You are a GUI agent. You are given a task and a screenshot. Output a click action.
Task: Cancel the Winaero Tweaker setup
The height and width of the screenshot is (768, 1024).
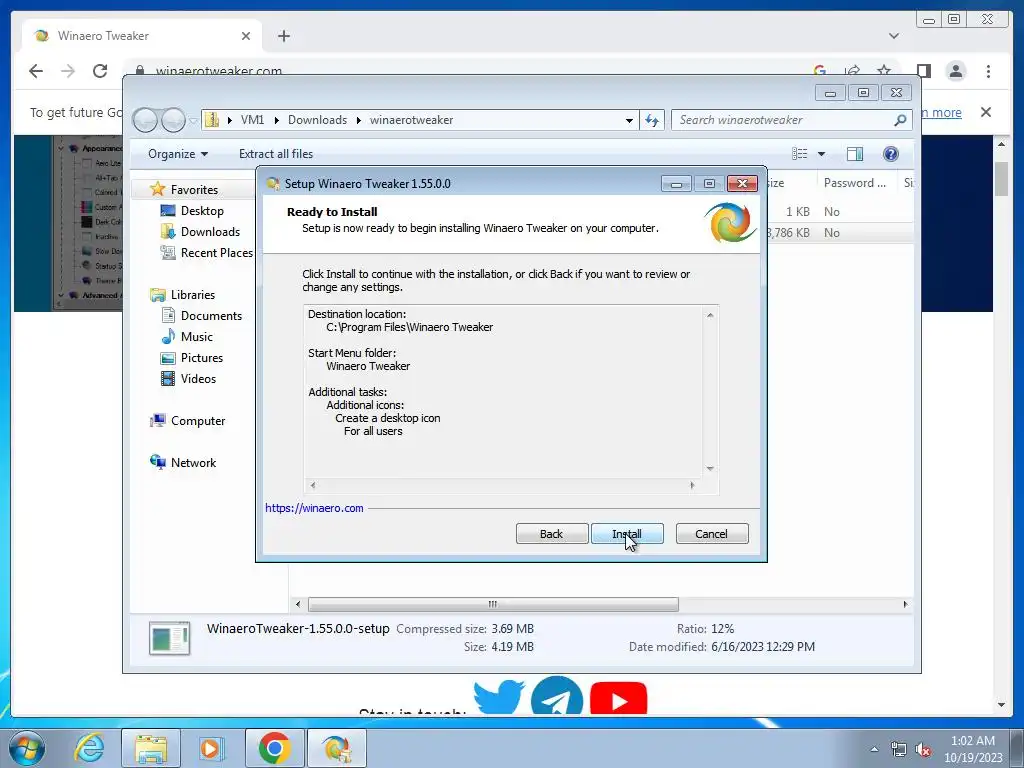coord(712,534)
